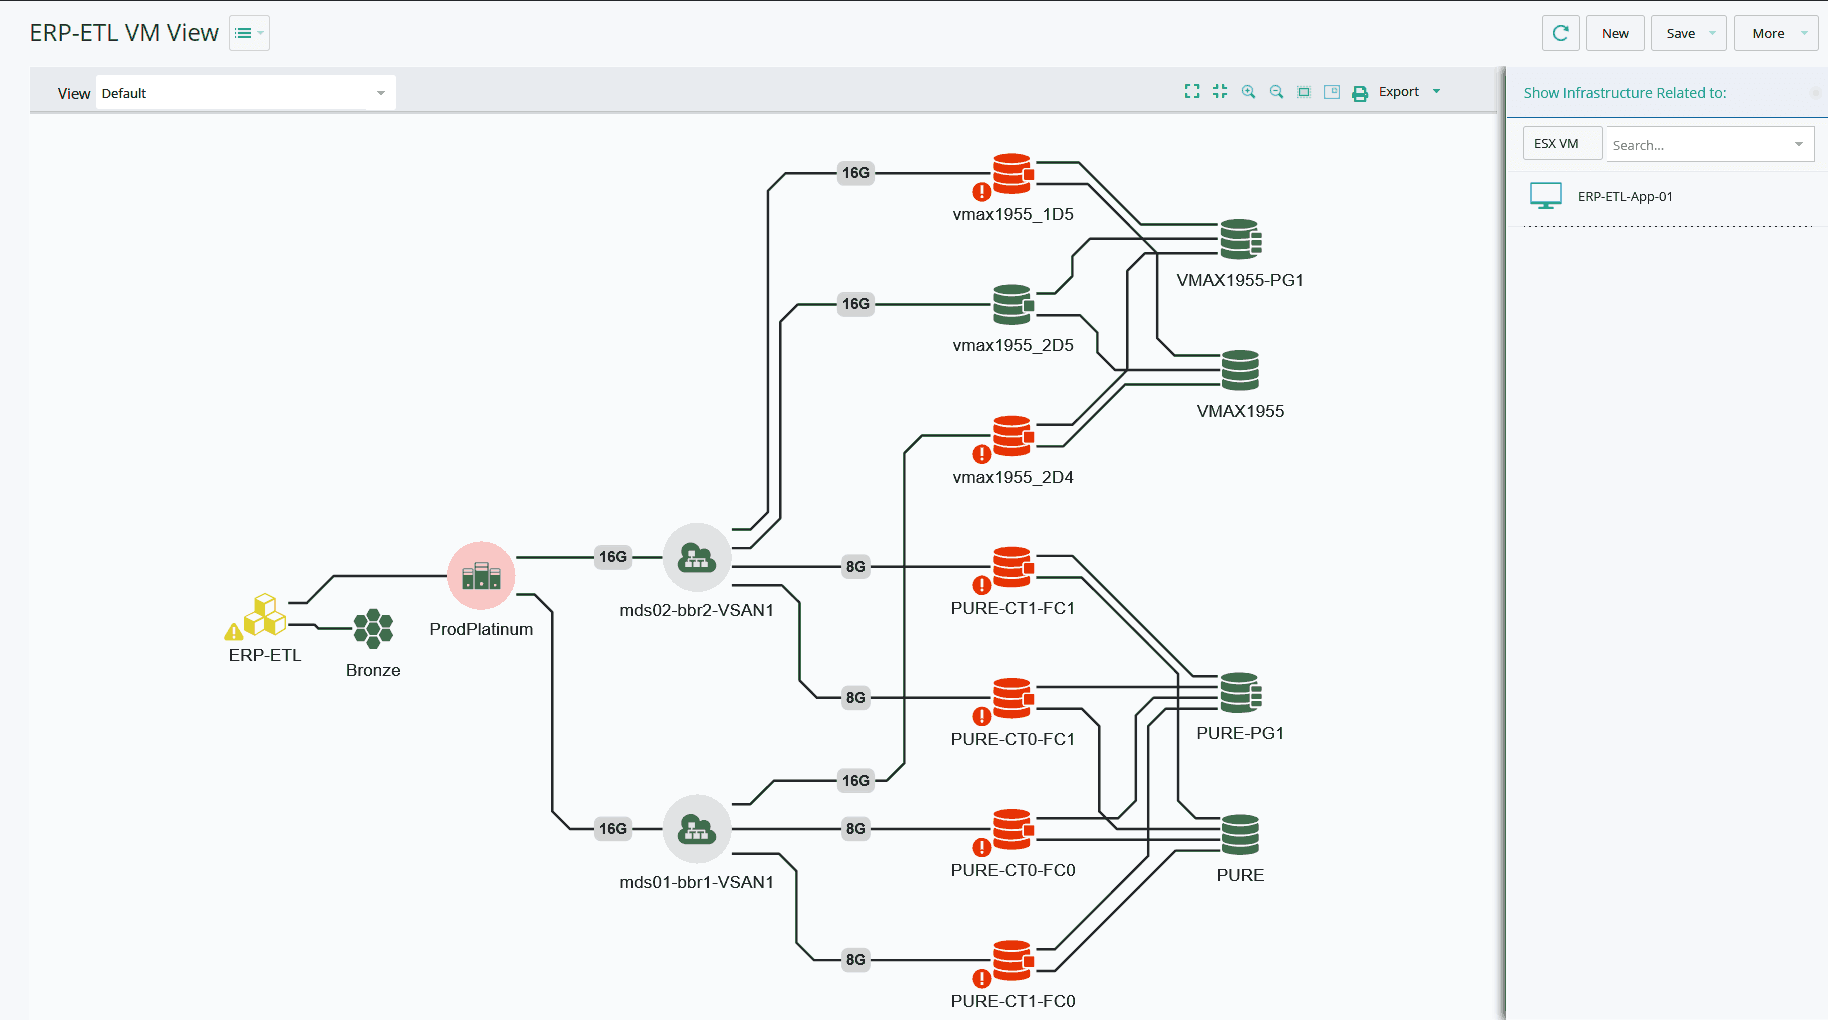Select the VMAX1955 storage array node
This screenshot has width=1828, height=1020.
point(1240,370)
